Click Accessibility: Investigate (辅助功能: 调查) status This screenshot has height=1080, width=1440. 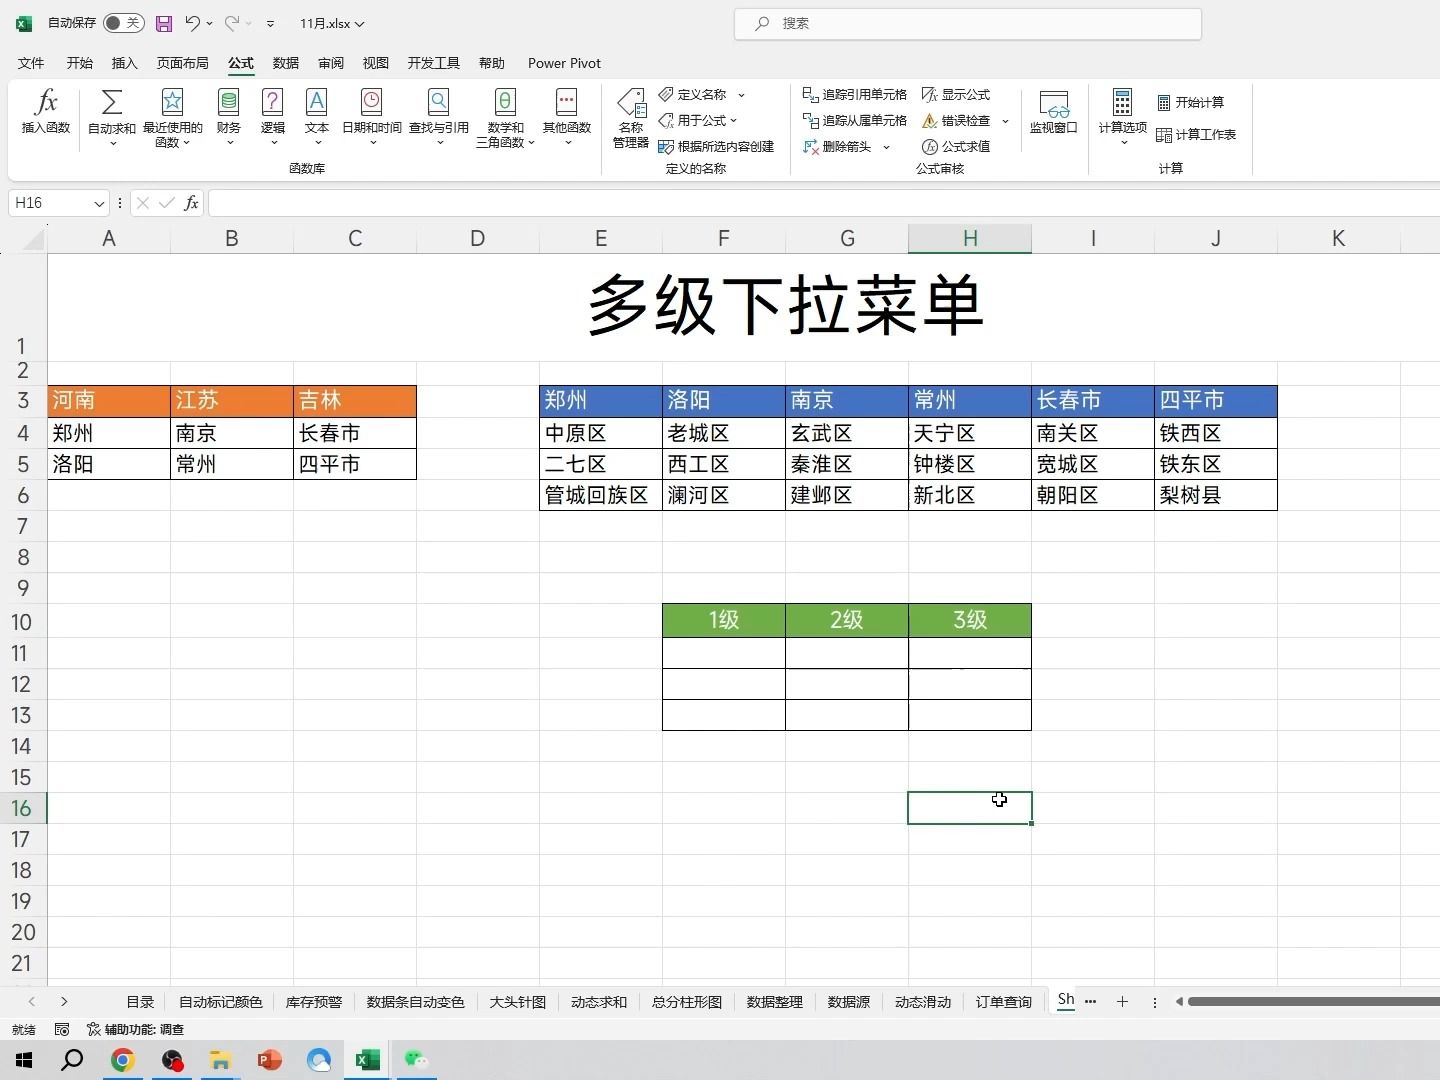click(135, 1029)
